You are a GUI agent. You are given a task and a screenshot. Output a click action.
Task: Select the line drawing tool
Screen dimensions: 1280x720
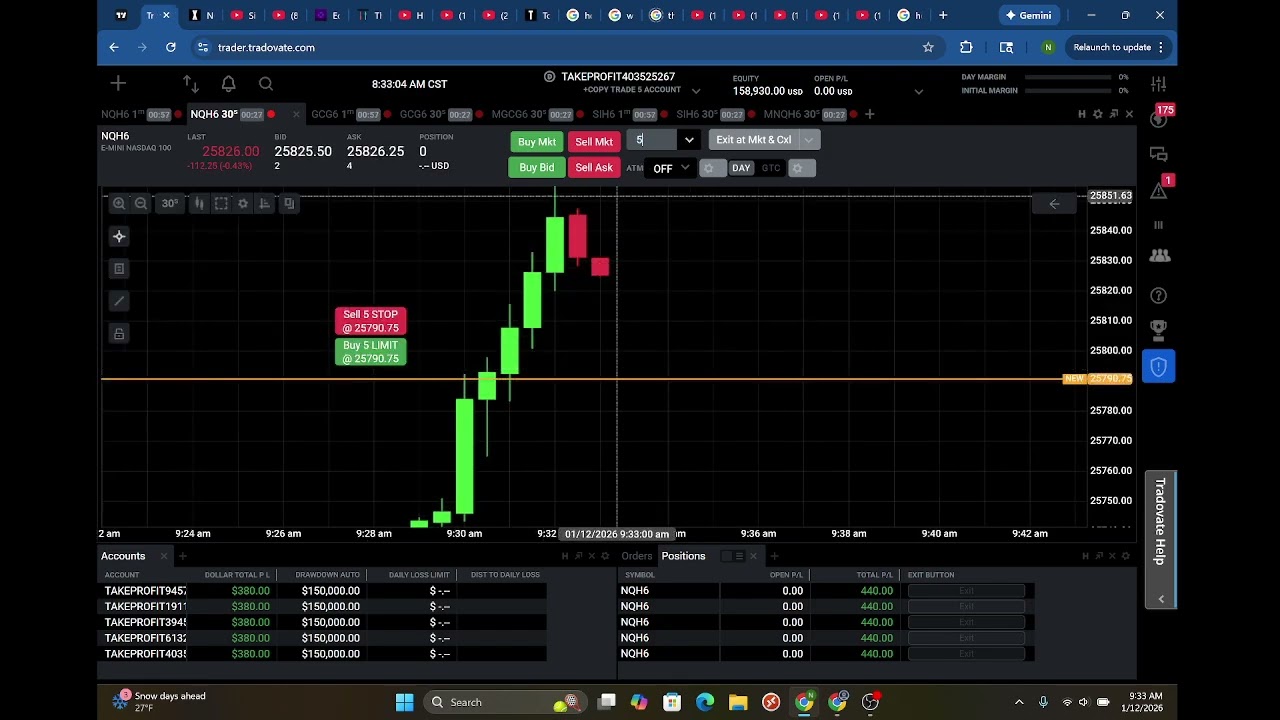pos(119,301)
